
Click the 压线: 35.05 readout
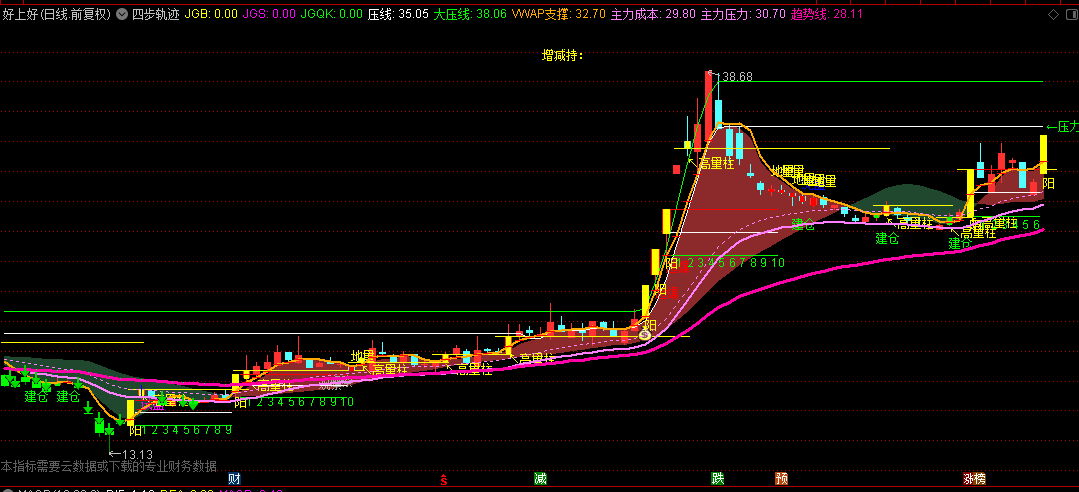(x=398, y=14)
